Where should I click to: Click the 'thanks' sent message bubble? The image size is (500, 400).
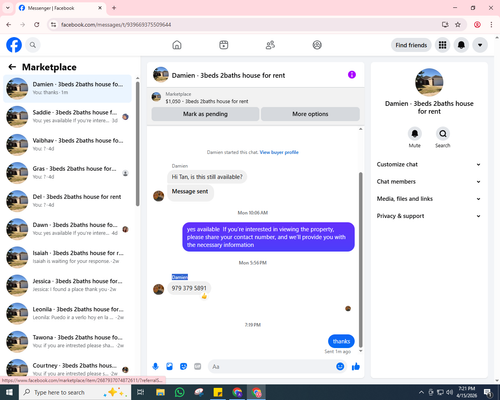341,341
